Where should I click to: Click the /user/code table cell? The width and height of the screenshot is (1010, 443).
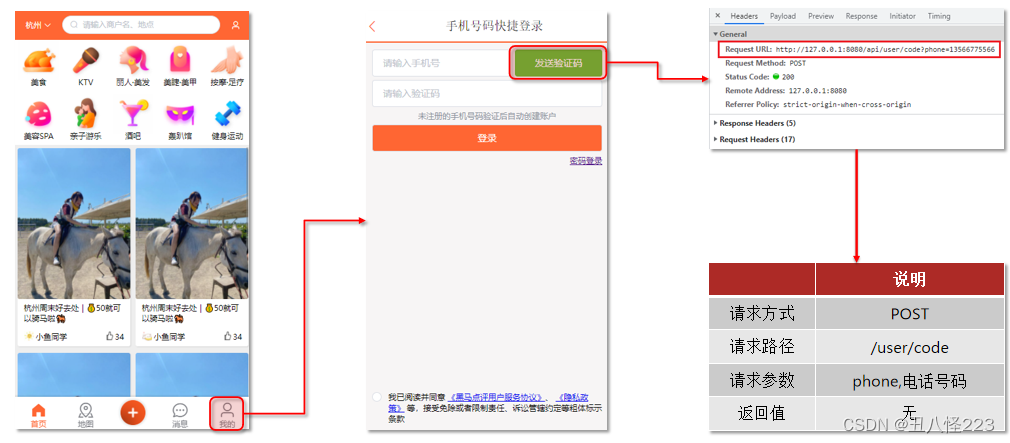point(910,347)
